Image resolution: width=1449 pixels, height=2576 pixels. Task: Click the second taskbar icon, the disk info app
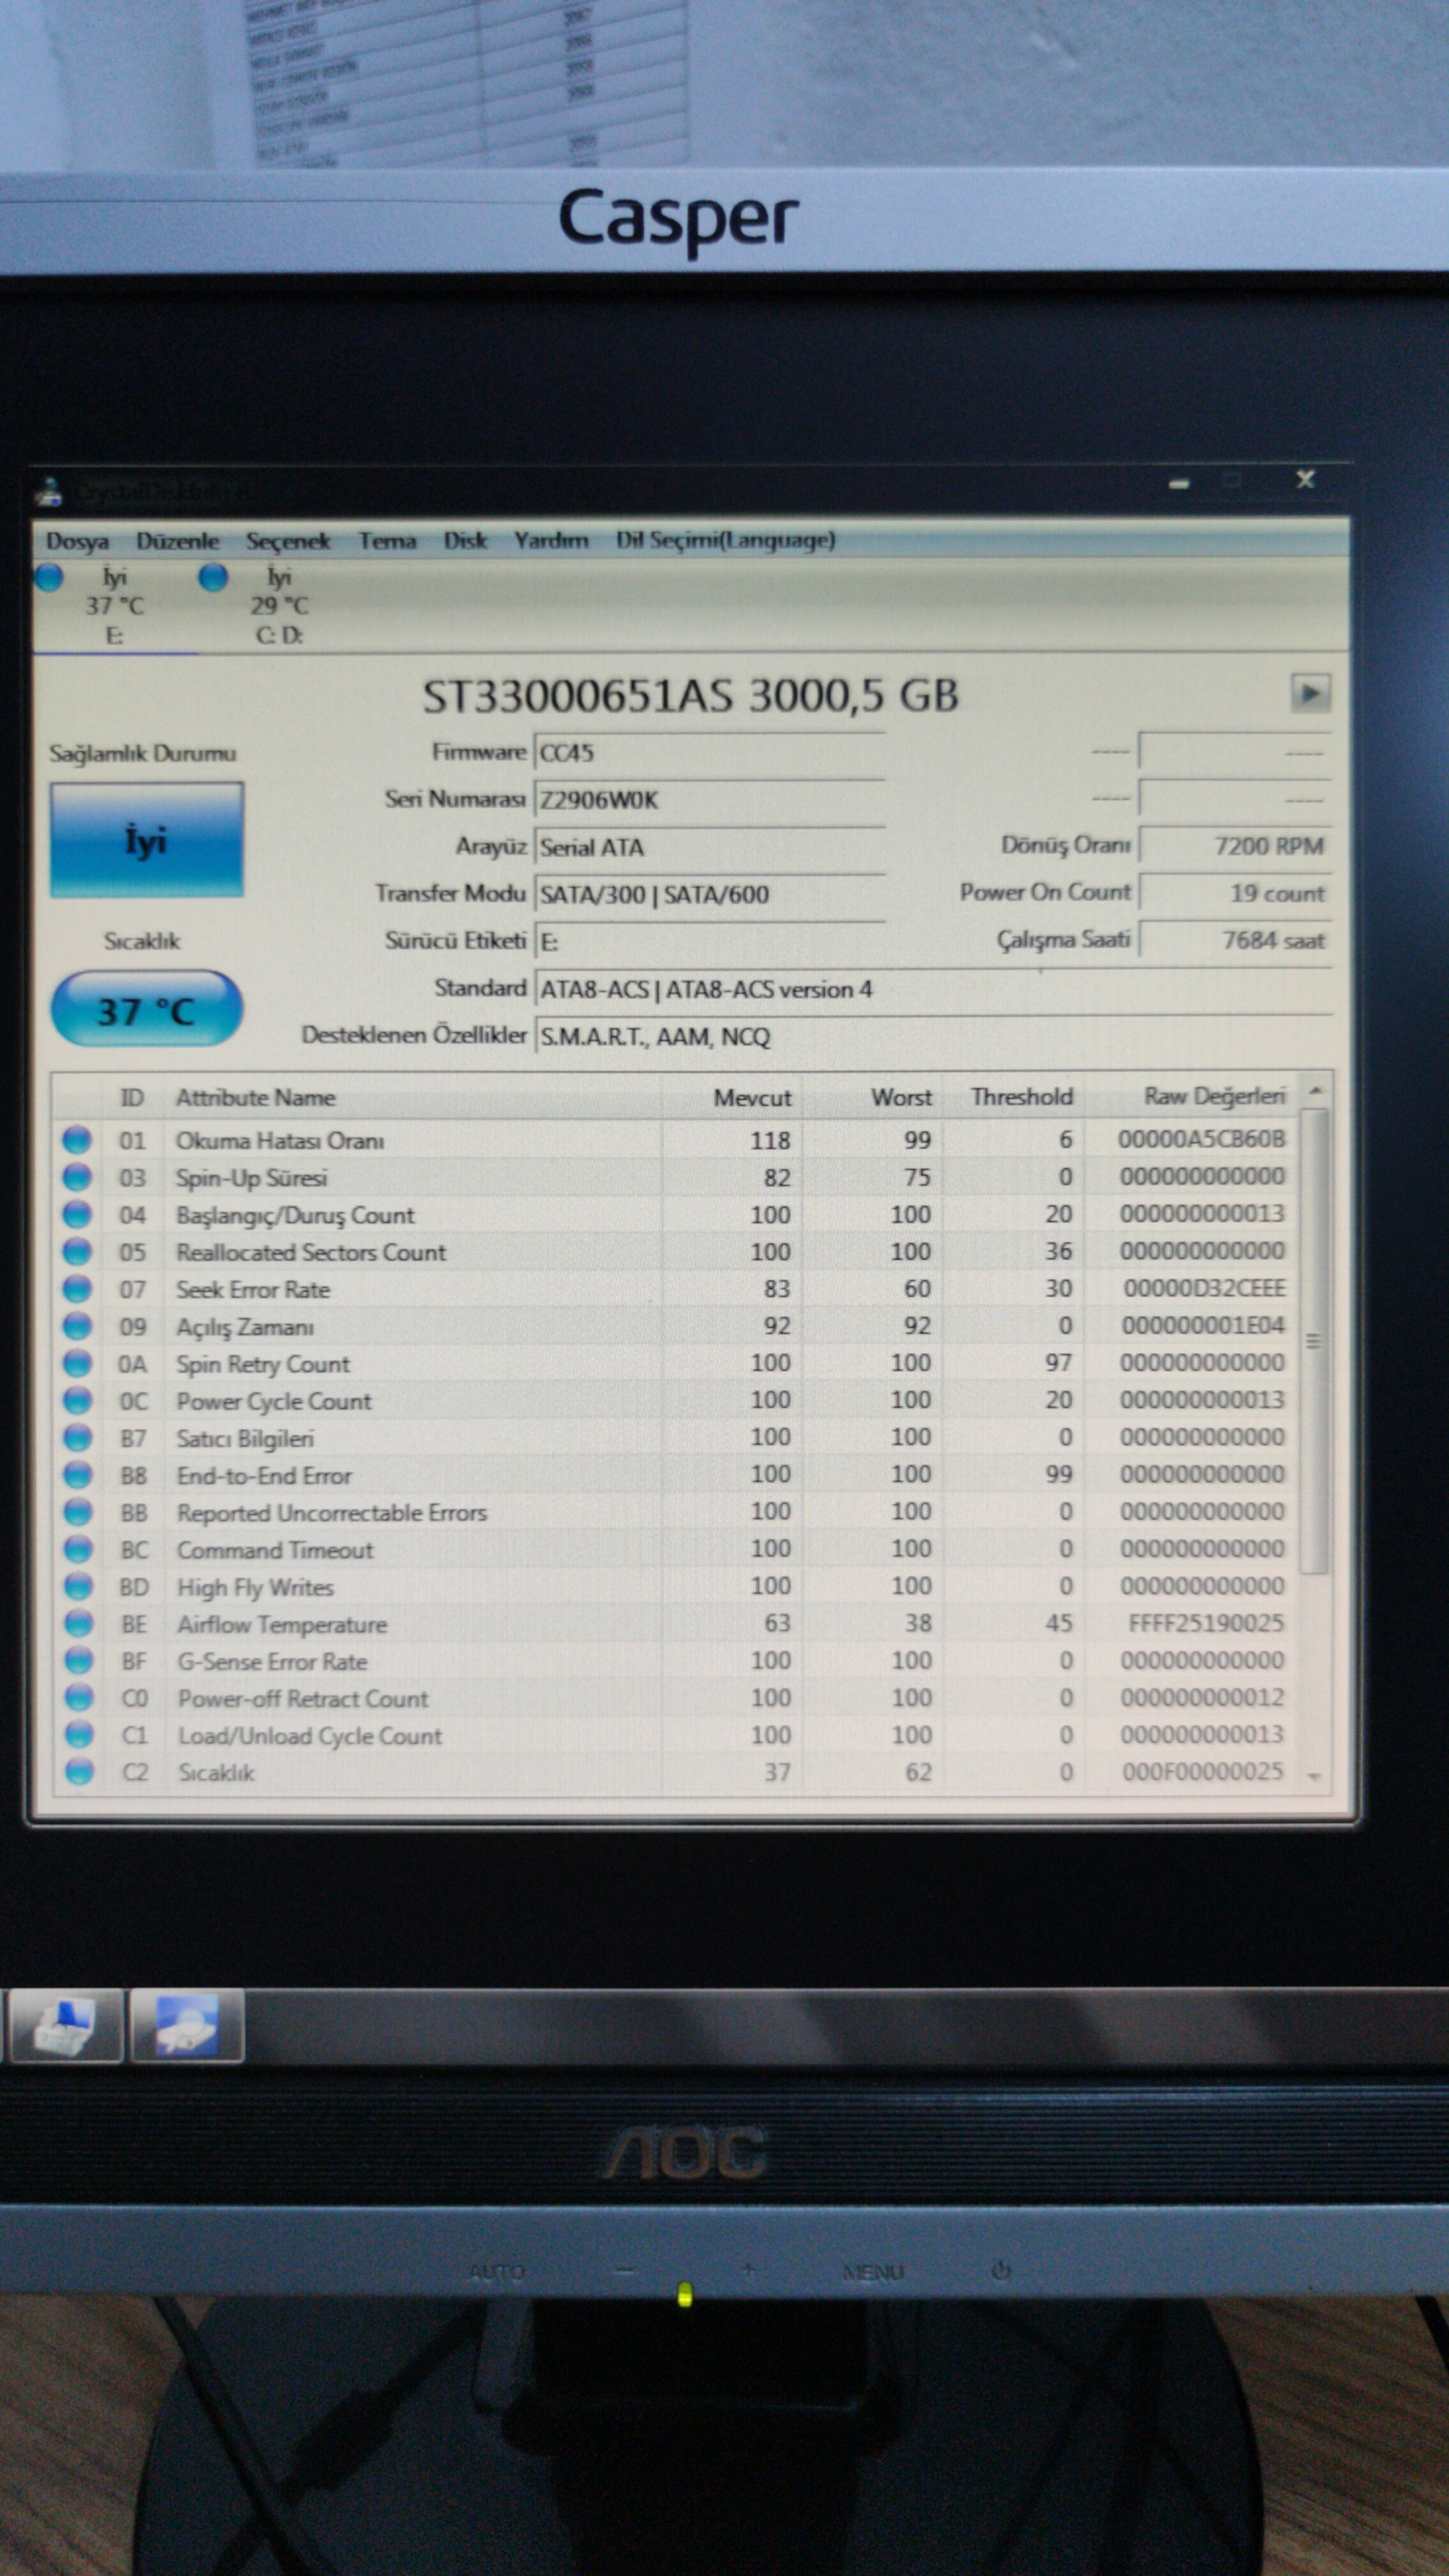pos(187,2026)
